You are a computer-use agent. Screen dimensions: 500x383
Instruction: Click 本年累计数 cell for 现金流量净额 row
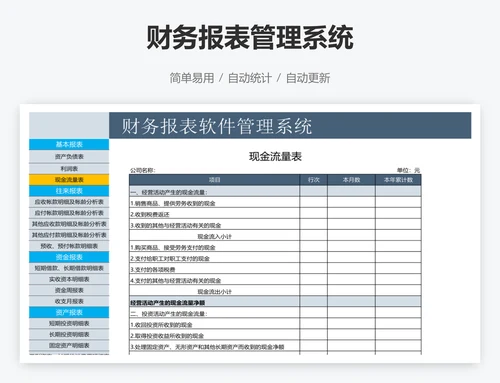coord(398,302)
